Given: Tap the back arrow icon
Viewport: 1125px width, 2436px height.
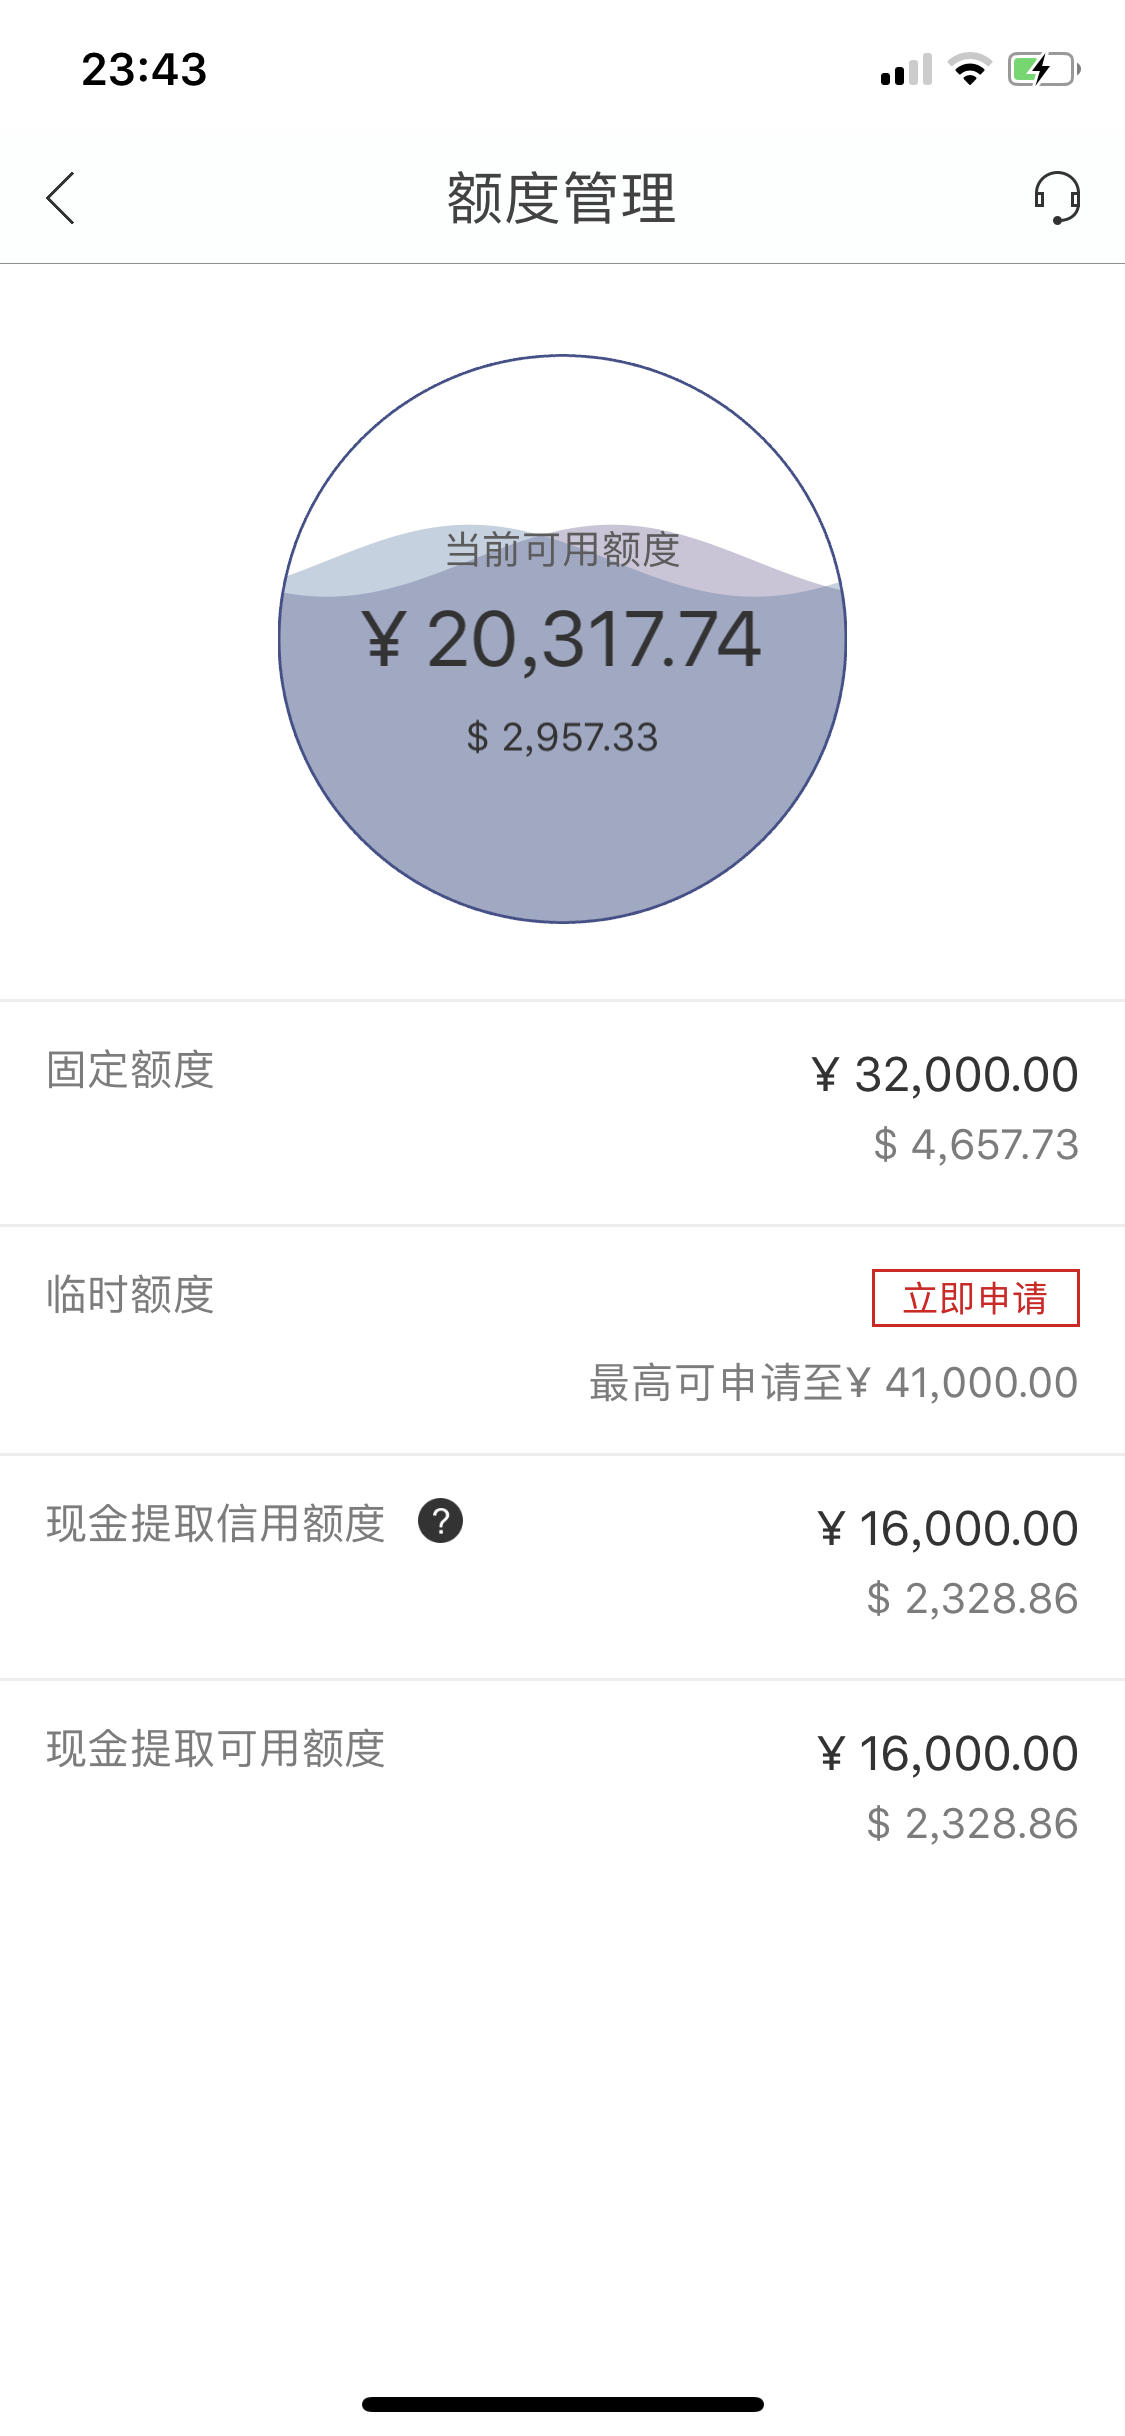Looking at the screenshot, I should click(x=61, y=198).
